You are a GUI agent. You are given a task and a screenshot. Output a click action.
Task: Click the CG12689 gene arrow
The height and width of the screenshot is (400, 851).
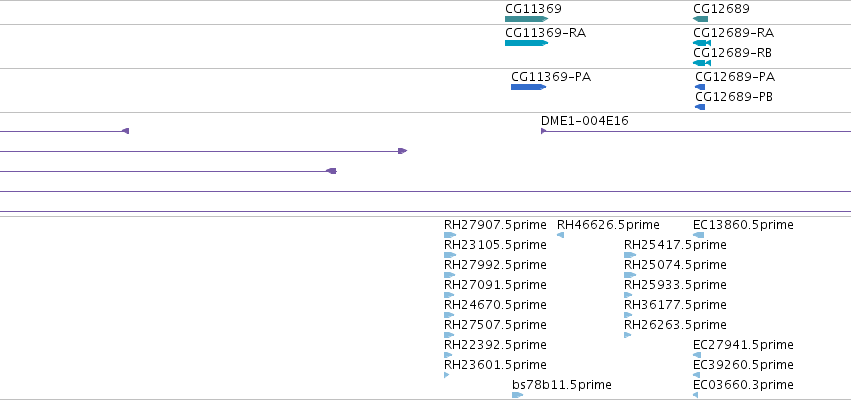click(x=701, y=19)
